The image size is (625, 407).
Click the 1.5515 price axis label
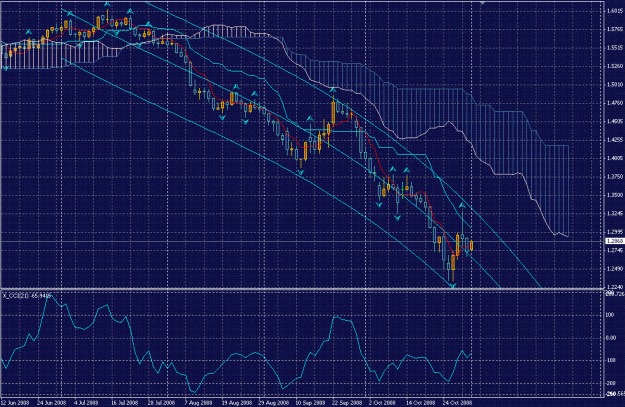coord(615,47)
